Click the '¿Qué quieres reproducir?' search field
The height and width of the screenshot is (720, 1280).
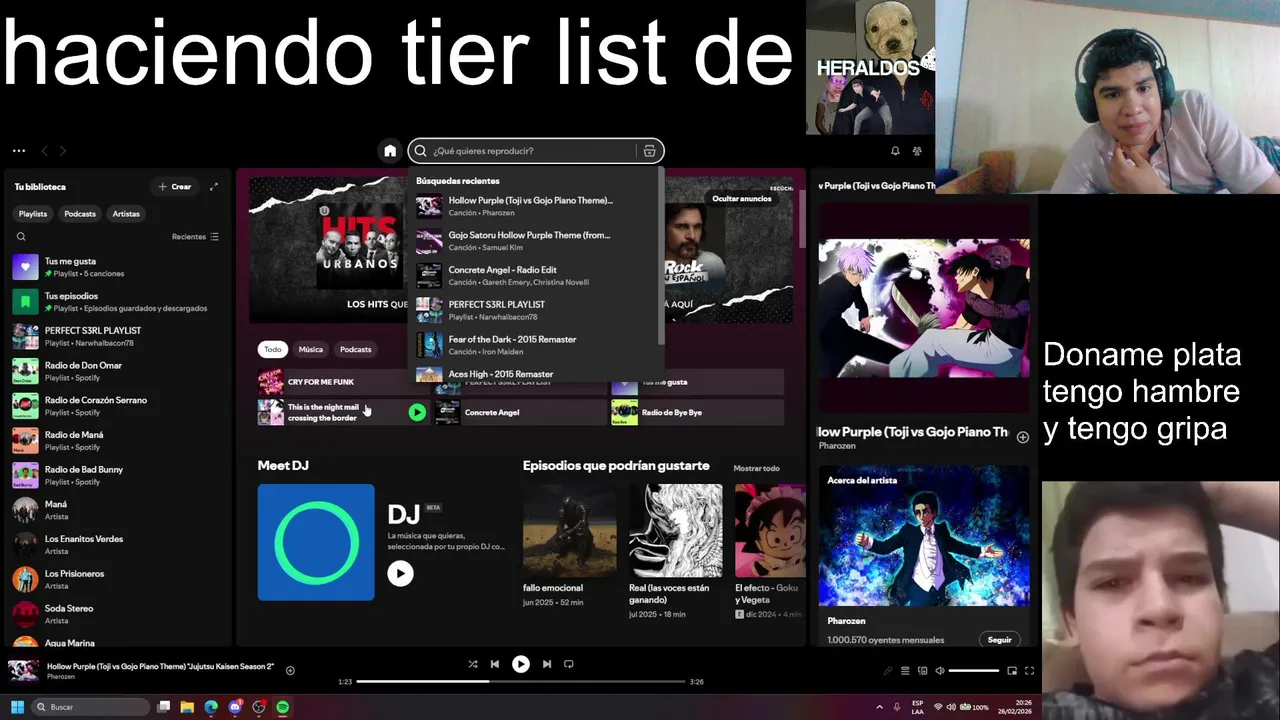pyautogui.click(x=534, y=151)
